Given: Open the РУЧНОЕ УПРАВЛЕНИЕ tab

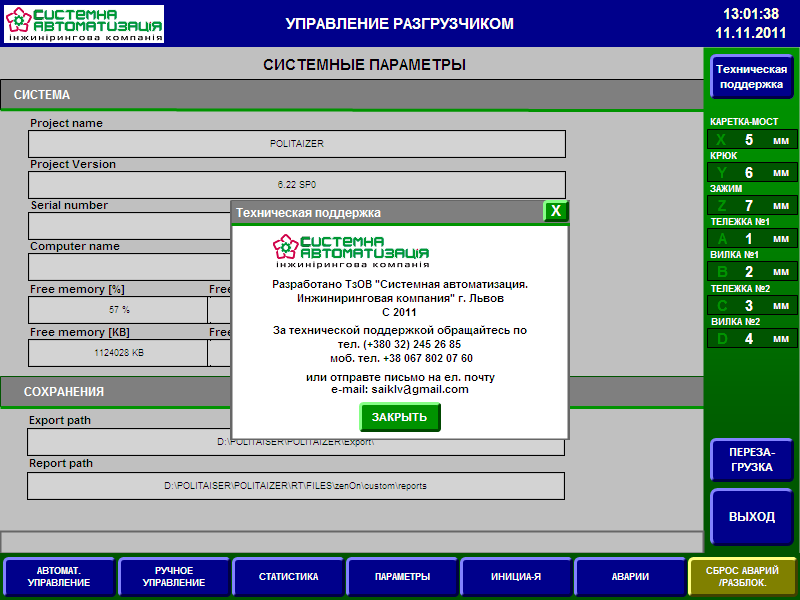Looking at the screenshot, I should pos(174,577).
